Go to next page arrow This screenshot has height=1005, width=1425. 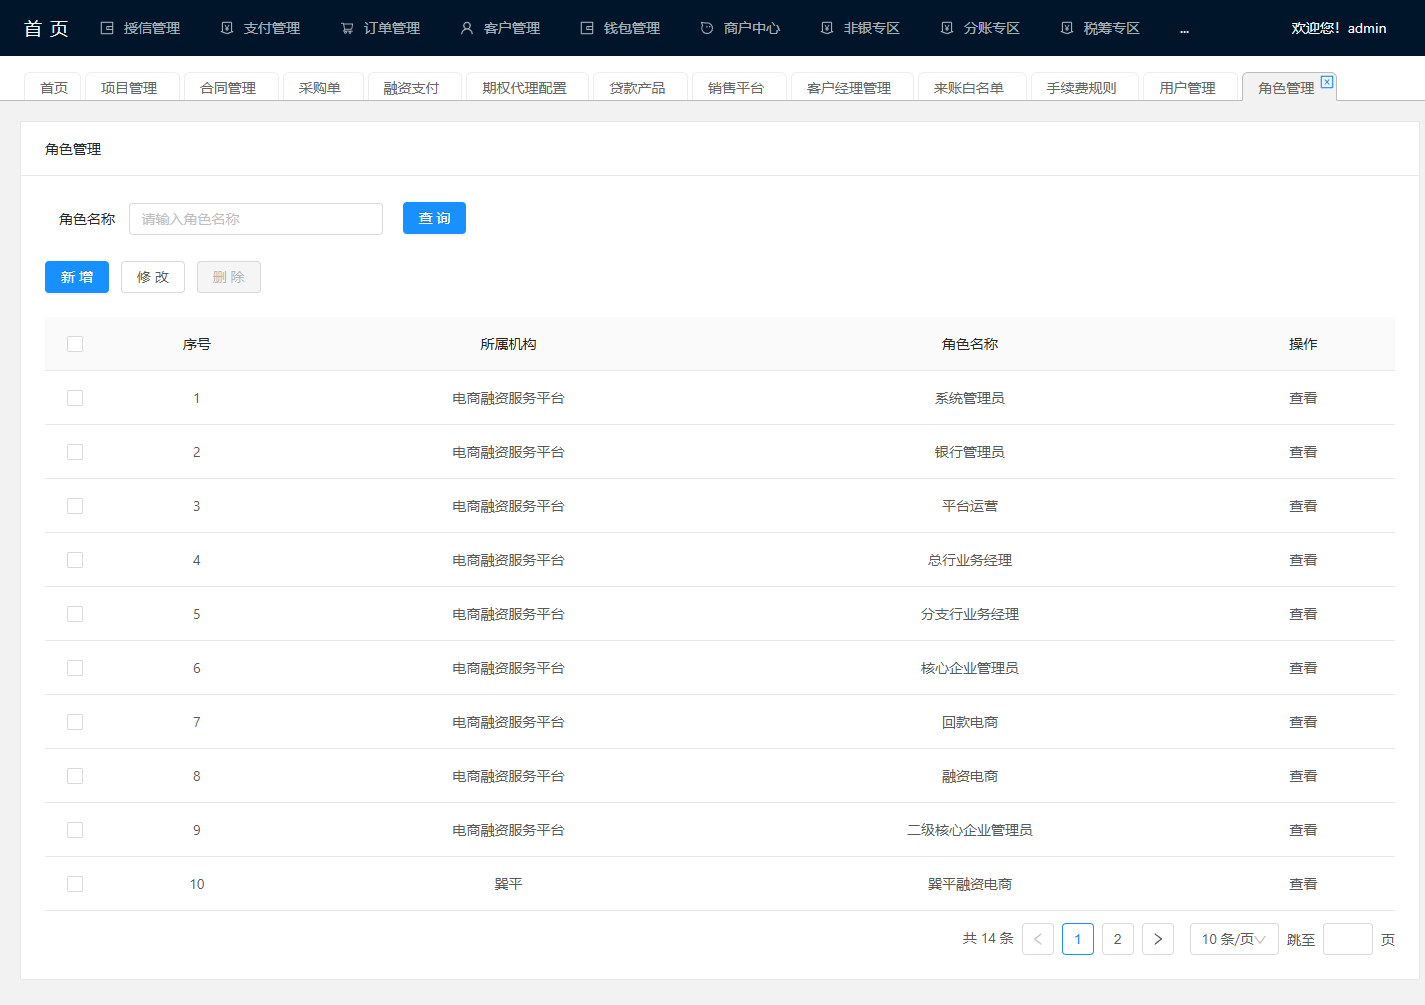(x=1158, y=939)
